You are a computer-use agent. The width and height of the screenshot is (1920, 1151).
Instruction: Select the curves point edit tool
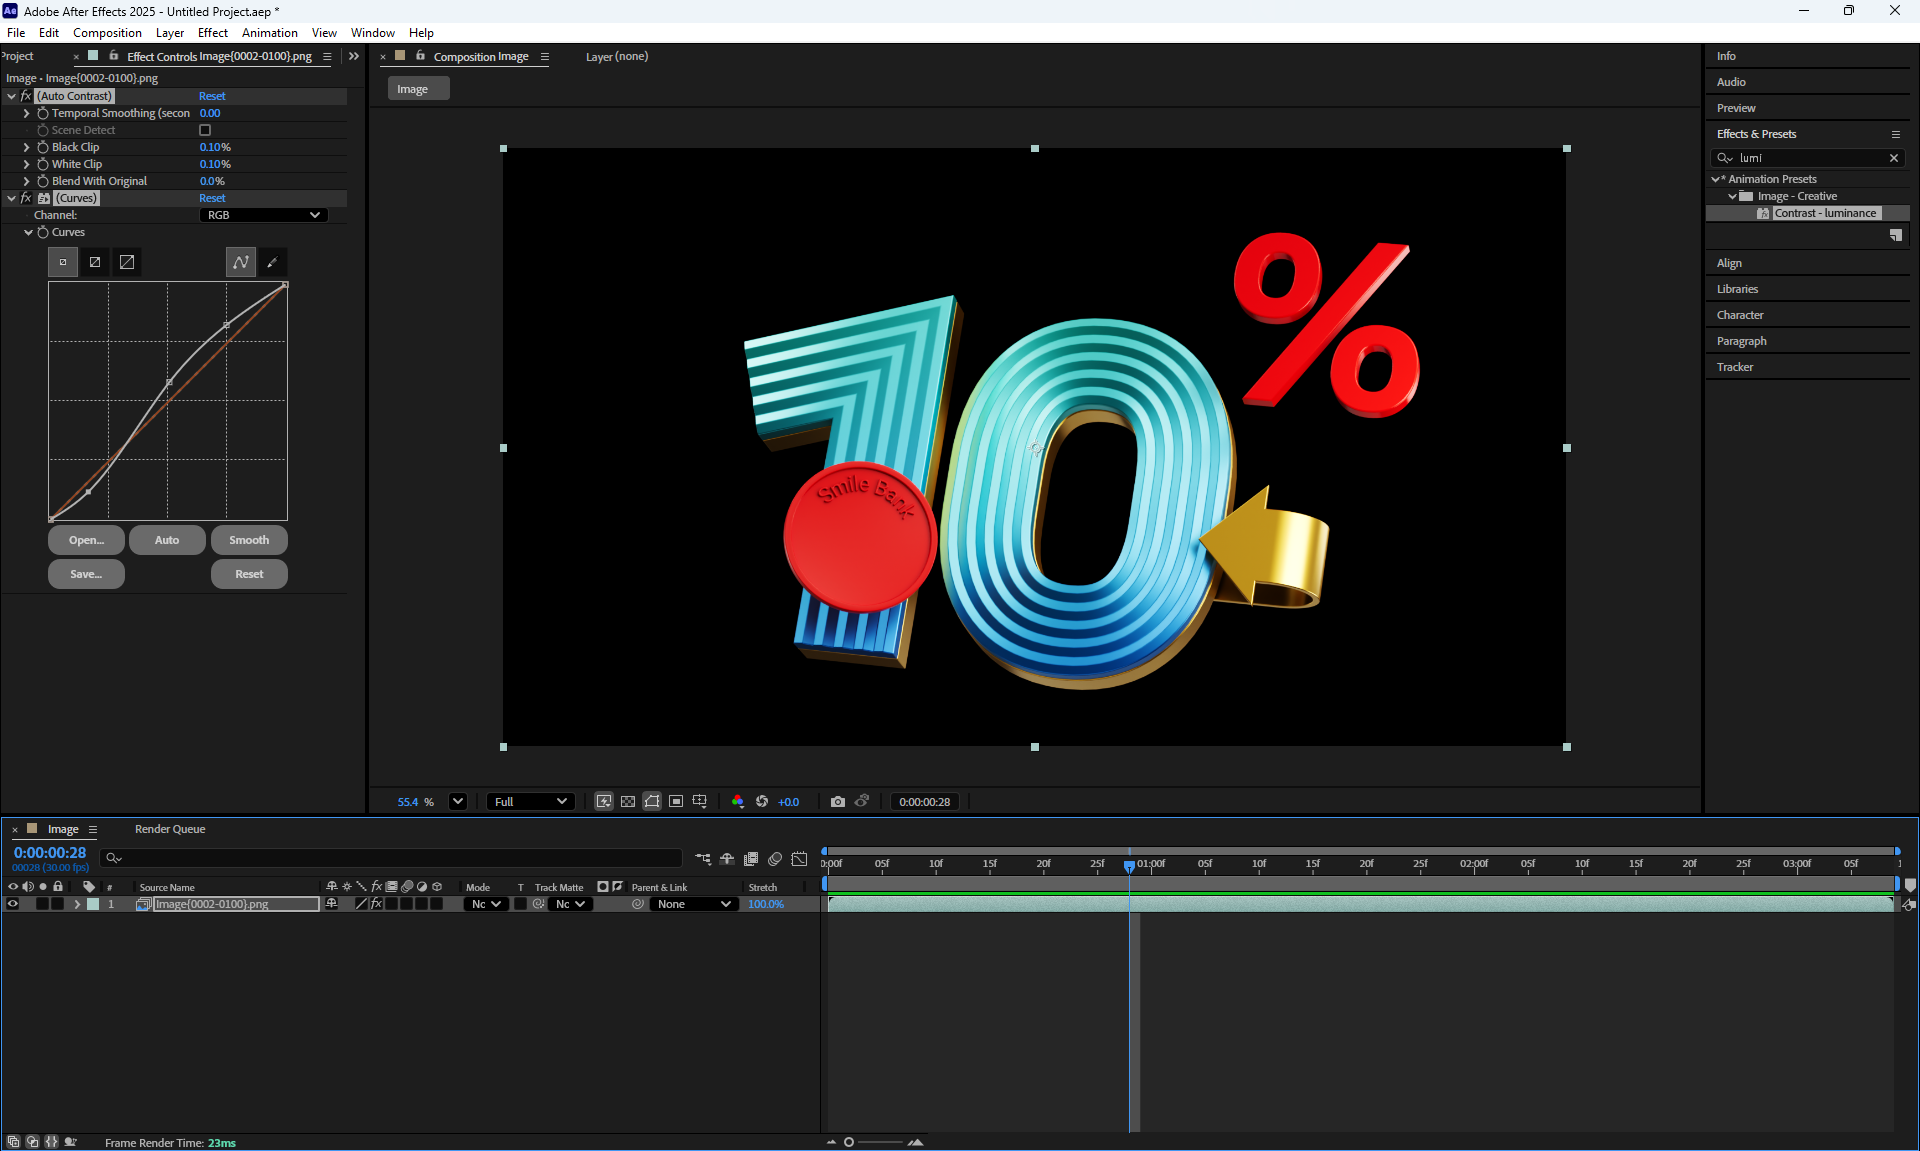coord(241,262)
